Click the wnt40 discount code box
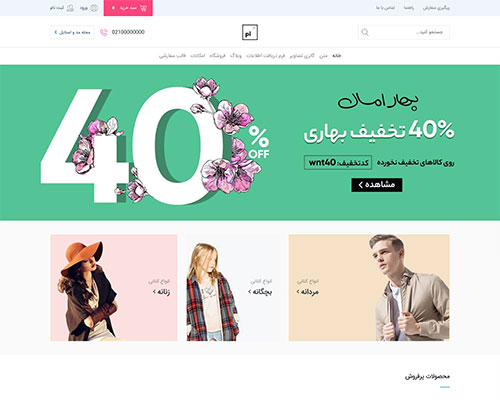Screen dimensions: 500x400 (338, 162)
